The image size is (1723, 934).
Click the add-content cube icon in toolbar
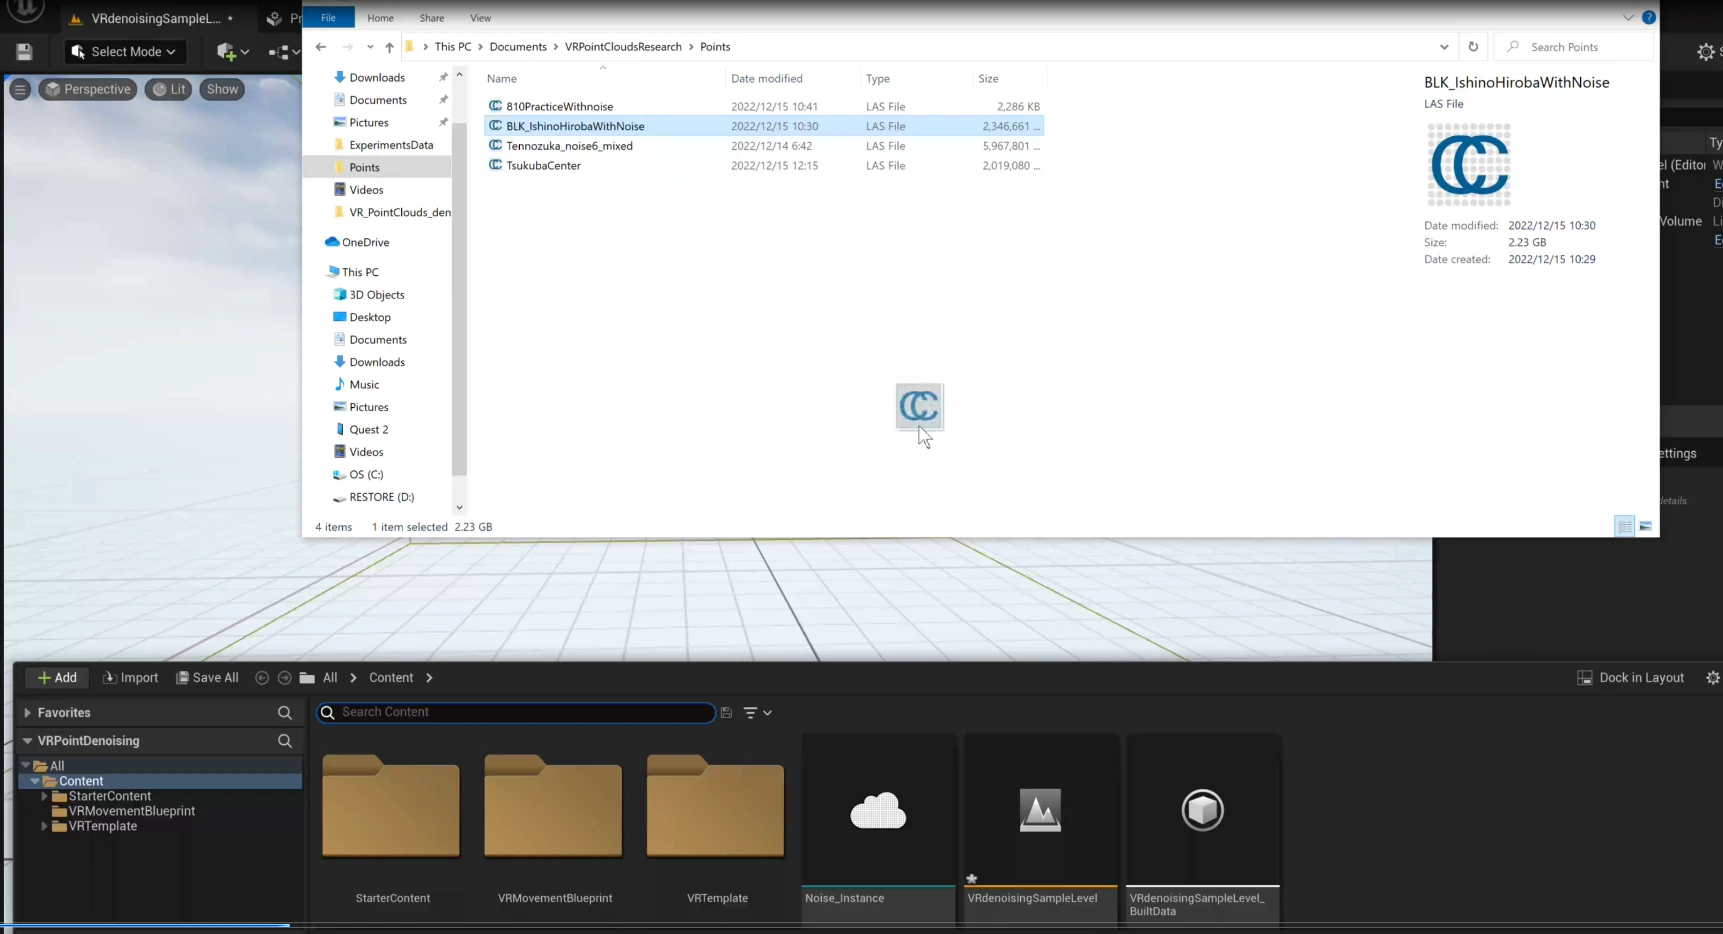pyautogui.click(x=232, y=52)
